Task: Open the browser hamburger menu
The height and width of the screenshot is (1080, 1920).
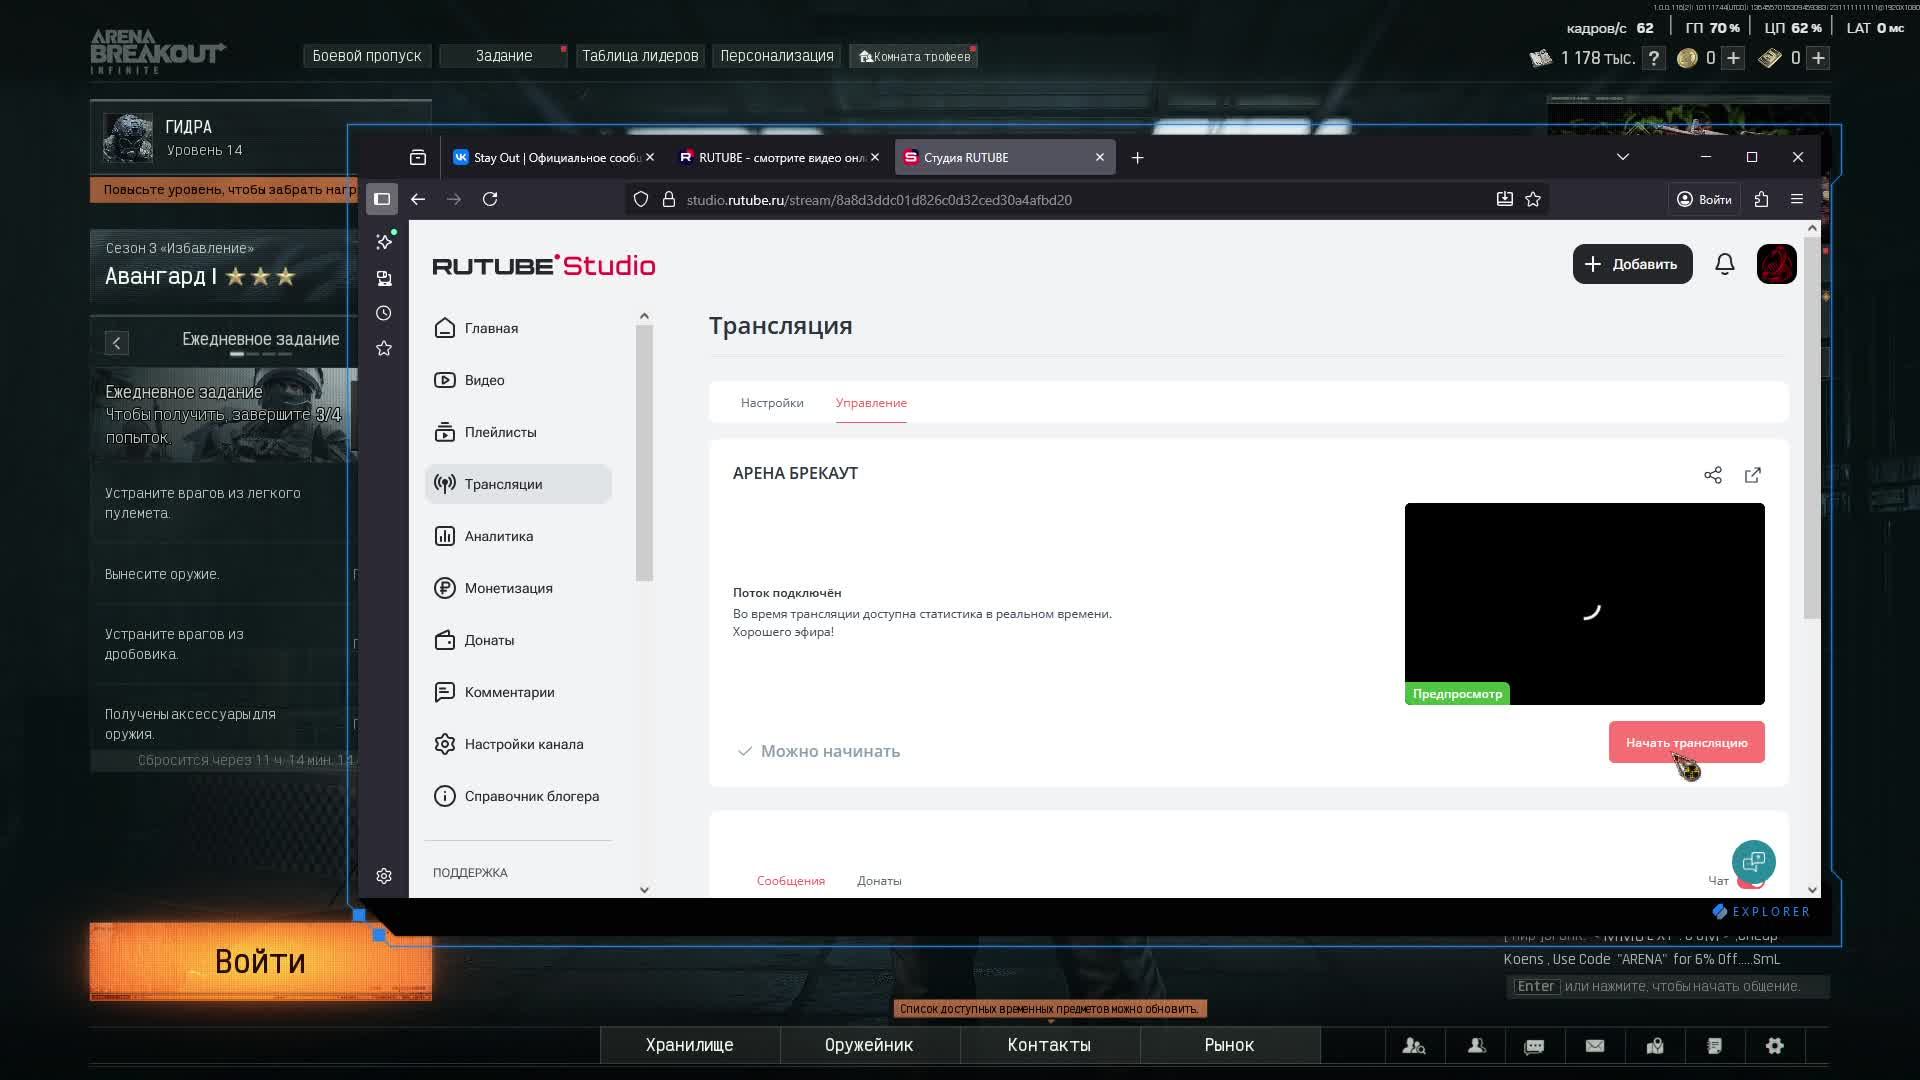Action: (x=1797, y=199)
